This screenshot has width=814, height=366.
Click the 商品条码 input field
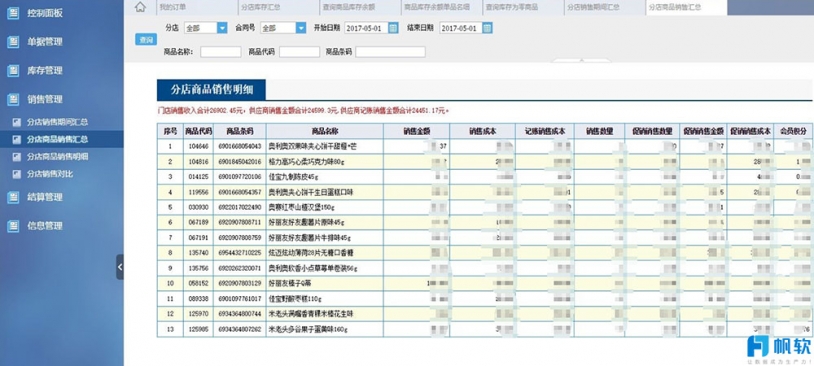click(390, 52)
